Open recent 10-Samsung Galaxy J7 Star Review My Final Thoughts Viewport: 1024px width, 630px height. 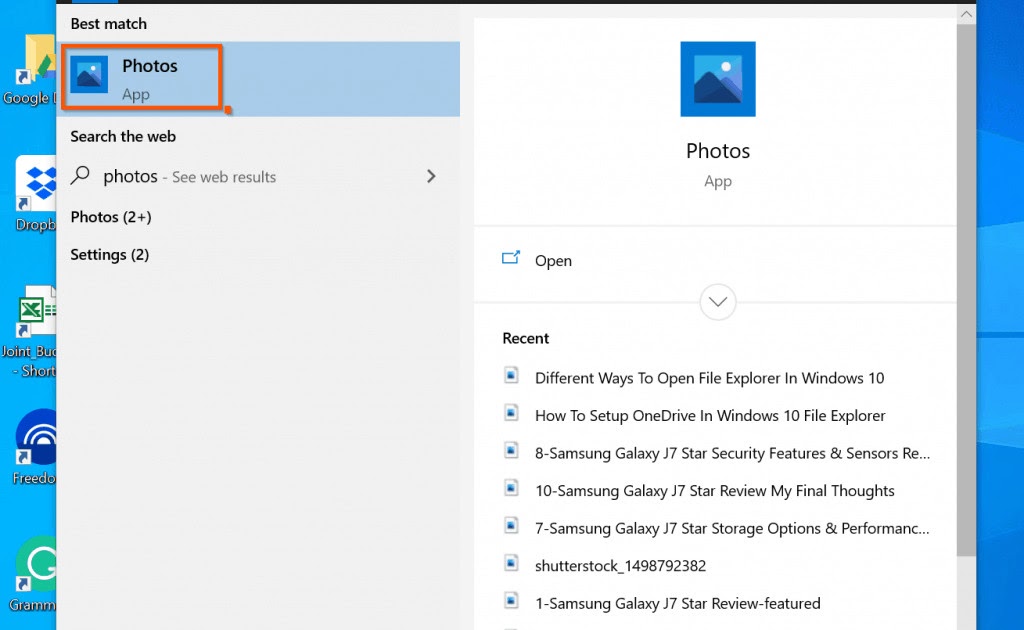(x=714, y=491)
